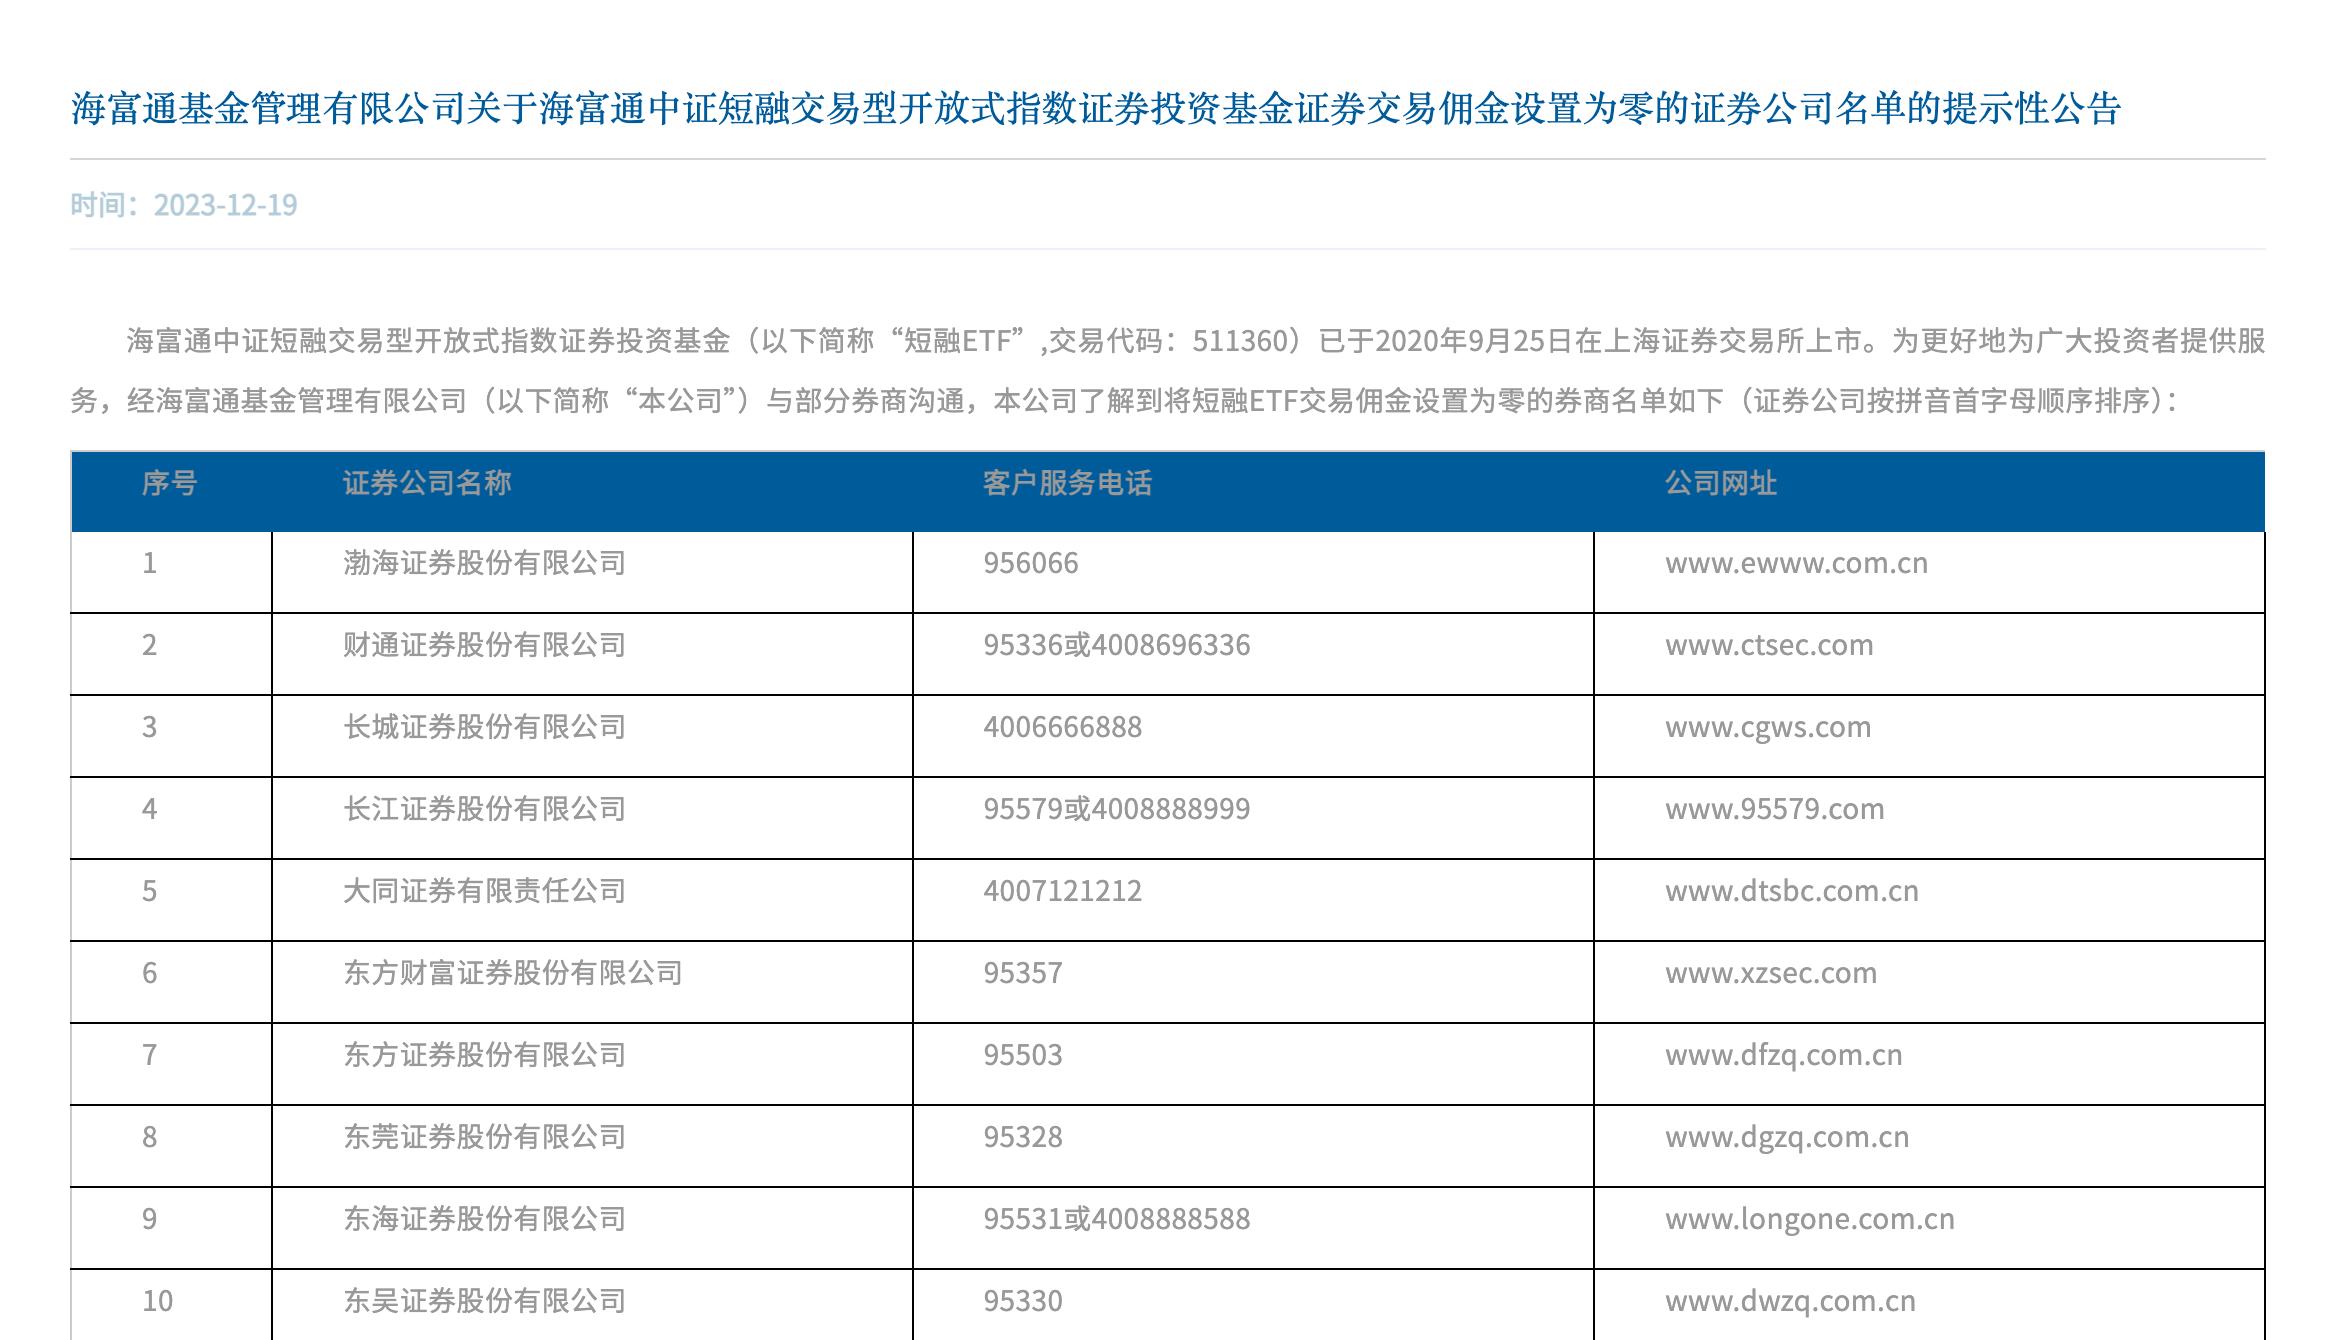Click the announcement title about 海富通中证短融 ETF
The height and width of the screenshot is (1340, 2336).
[1096, 108]
